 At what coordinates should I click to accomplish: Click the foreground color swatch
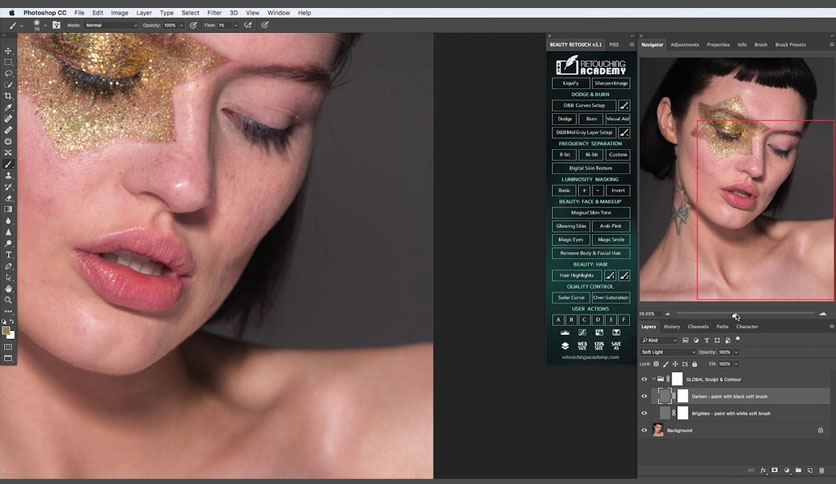tap(6, 331)
